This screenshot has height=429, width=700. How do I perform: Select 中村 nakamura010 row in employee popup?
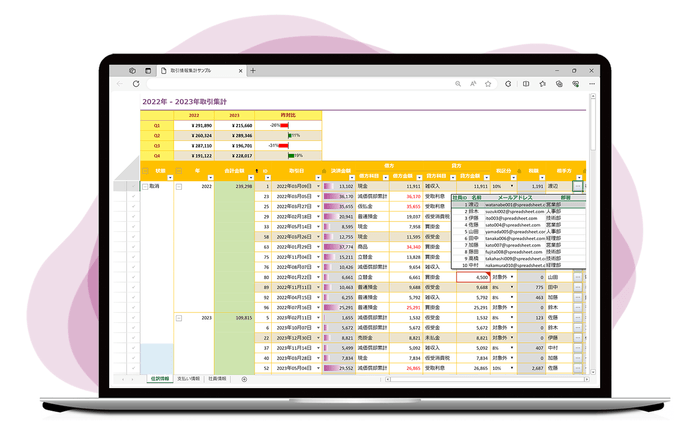click(518, 265)
